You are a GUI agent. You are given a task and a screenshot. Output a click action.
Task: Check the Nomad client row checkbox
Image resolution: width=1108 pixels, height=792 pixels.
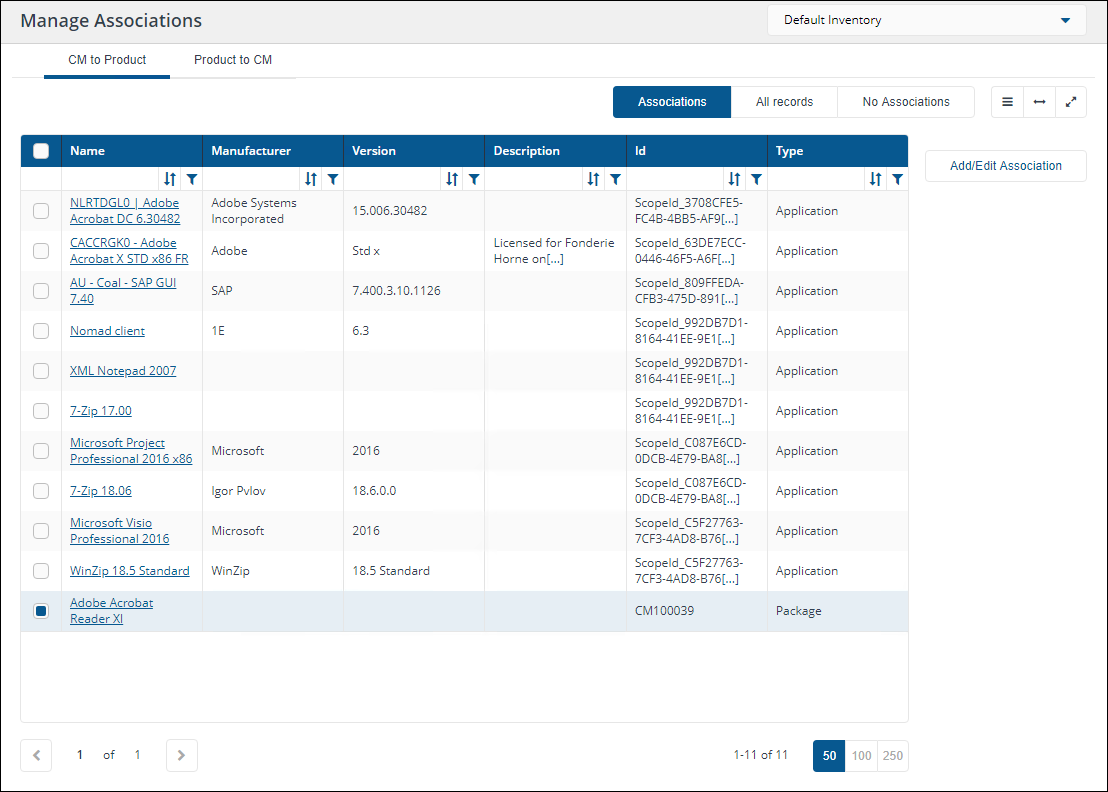[41, 331]
